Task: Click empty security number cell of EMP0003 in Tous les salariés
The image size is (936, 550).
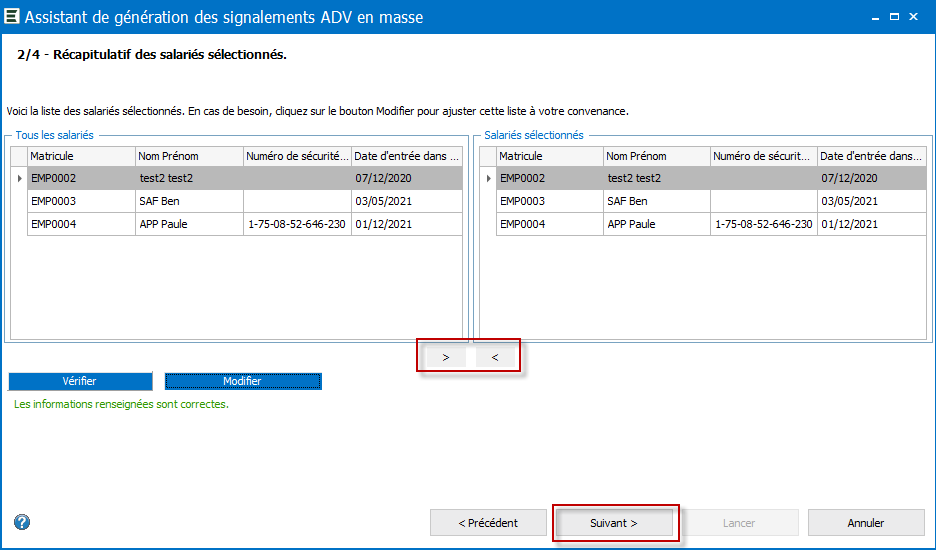Action: point(297,201)
